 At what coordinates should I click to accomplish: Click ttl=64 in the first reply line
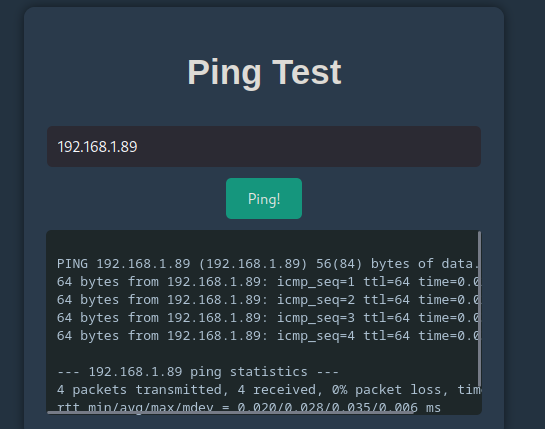coord(387,282)
